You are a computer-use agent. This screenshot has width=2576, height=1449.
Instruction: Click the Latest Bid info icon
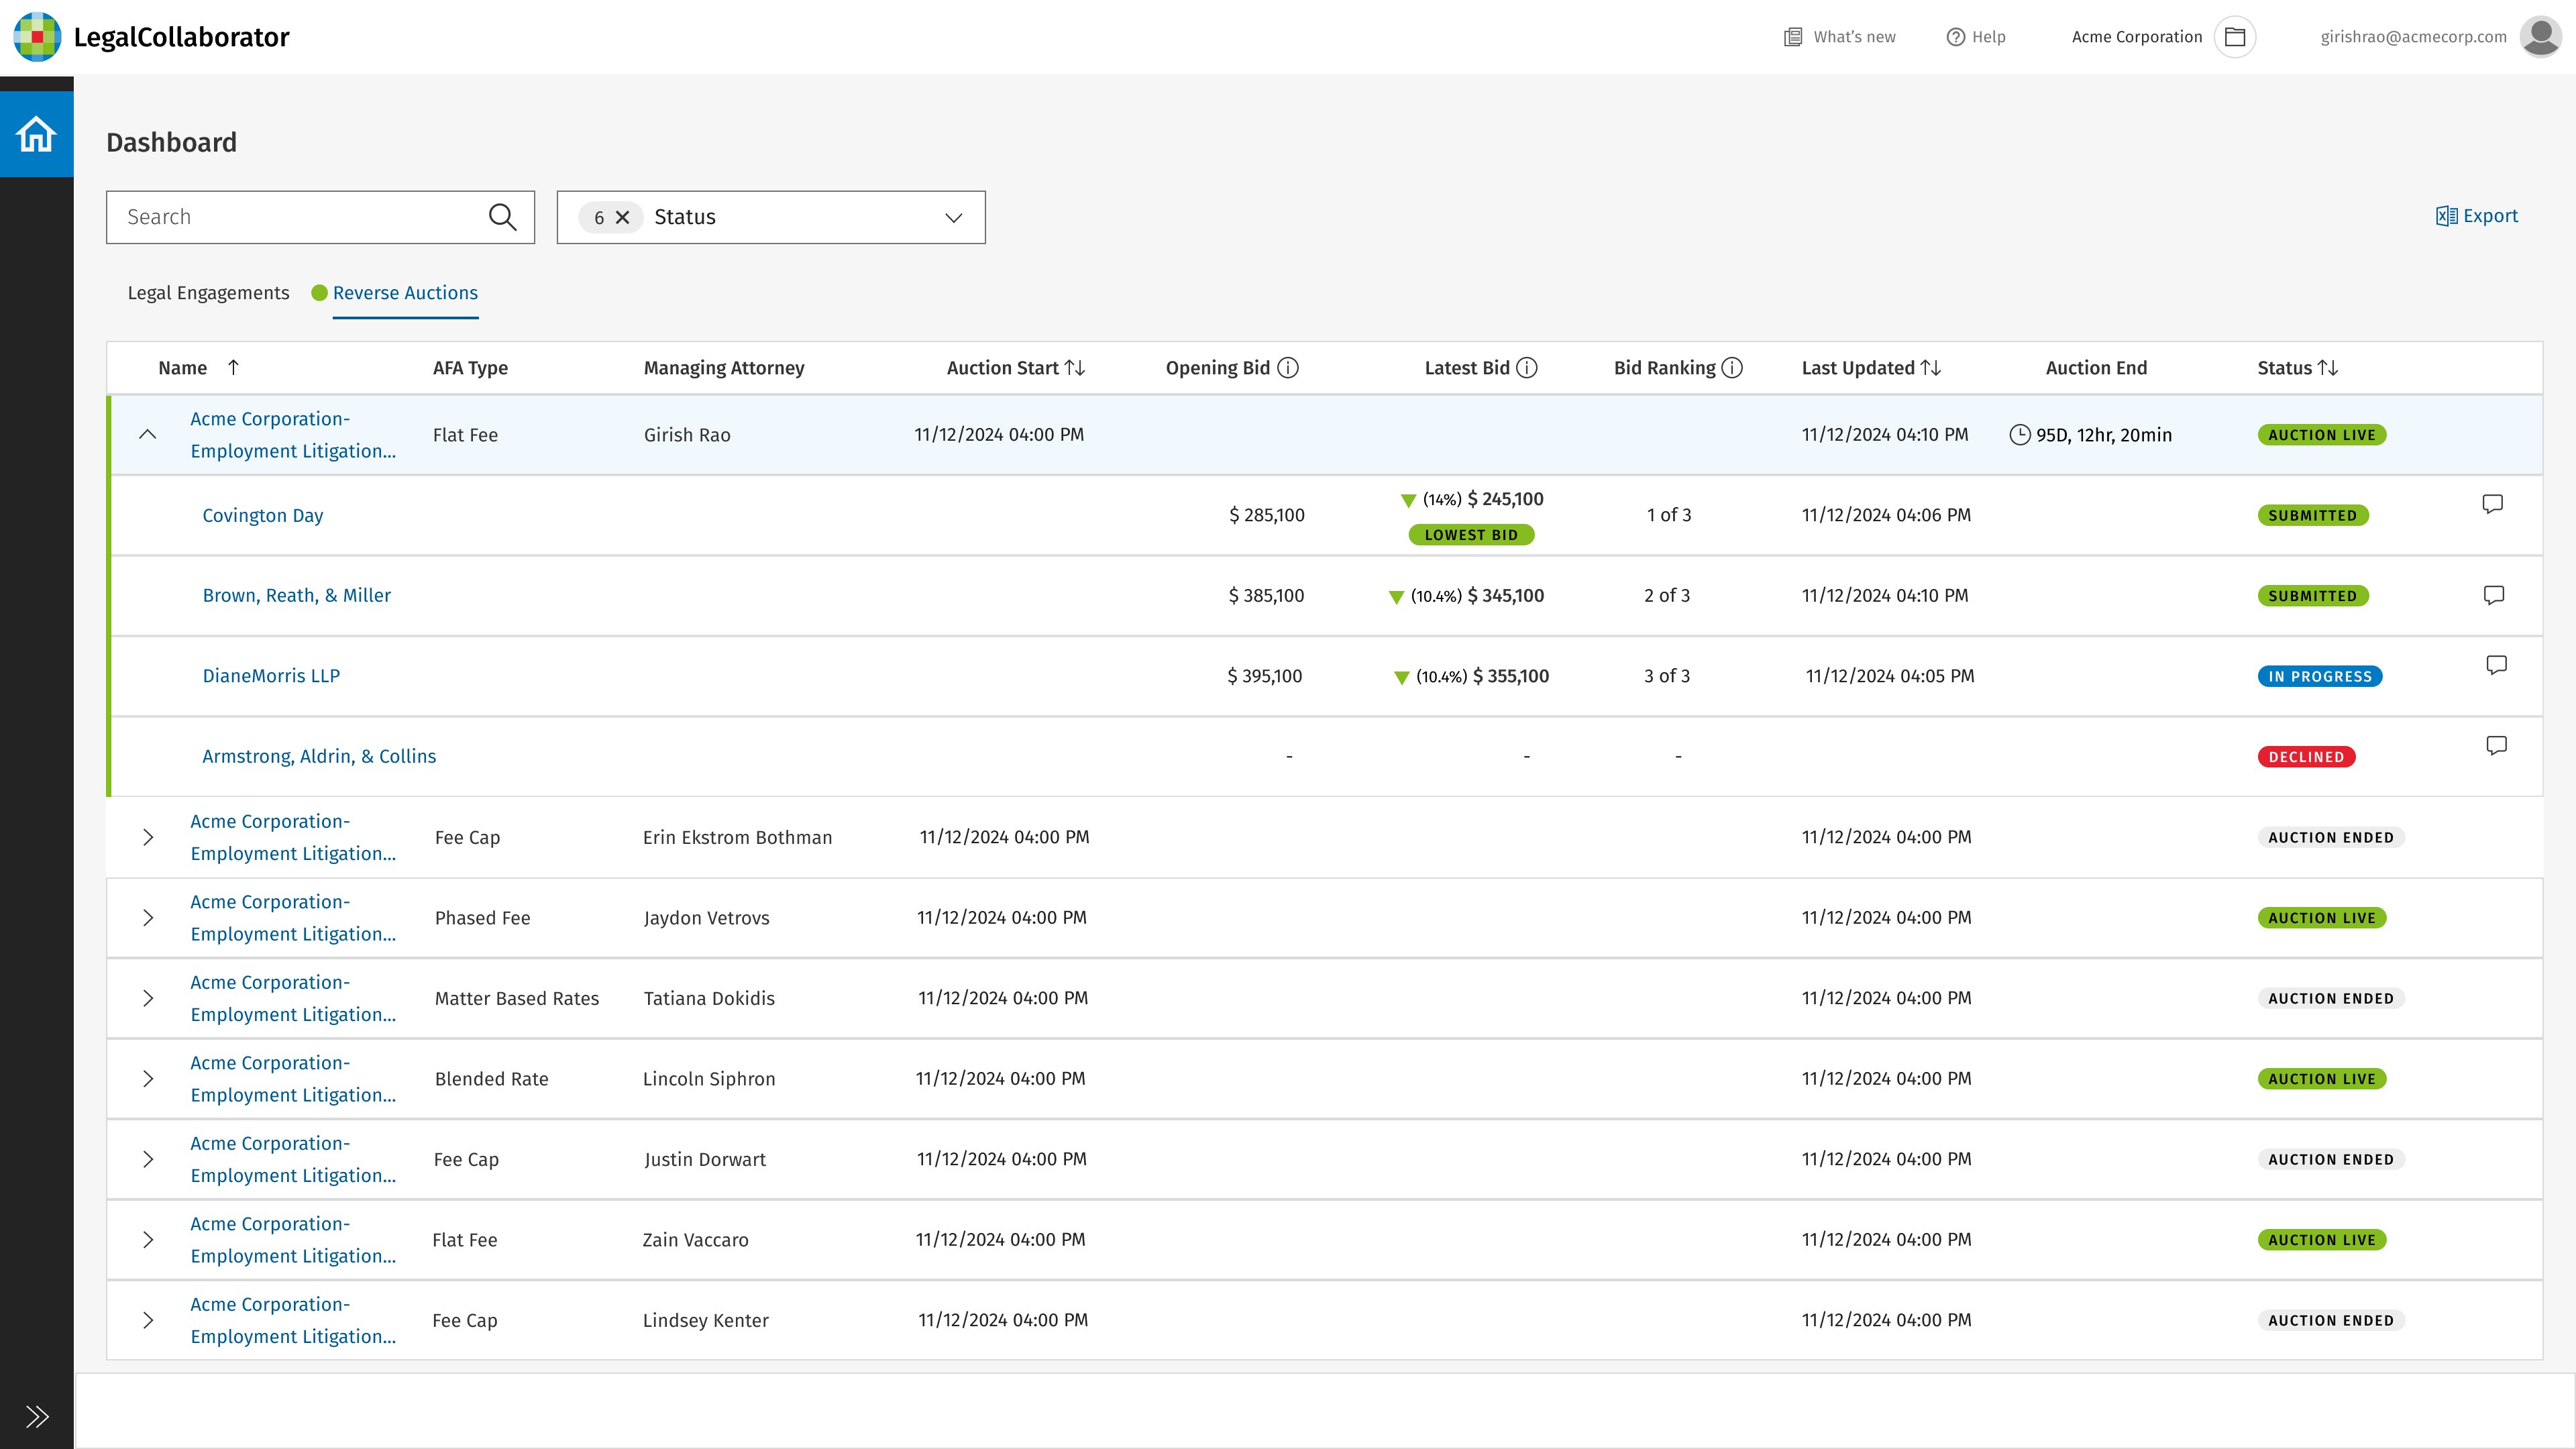pos(1527,368)
